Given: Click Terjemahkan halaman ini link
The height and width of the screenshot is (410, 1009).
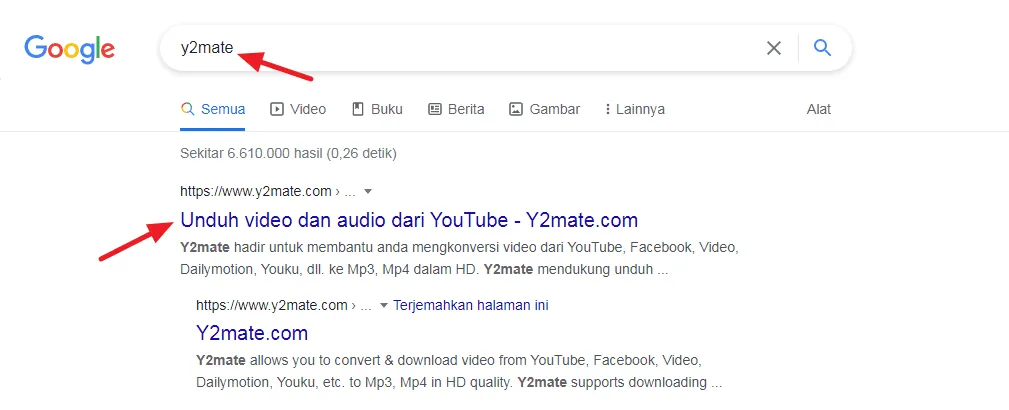Looking at the screenshot, I should [470, 305].
